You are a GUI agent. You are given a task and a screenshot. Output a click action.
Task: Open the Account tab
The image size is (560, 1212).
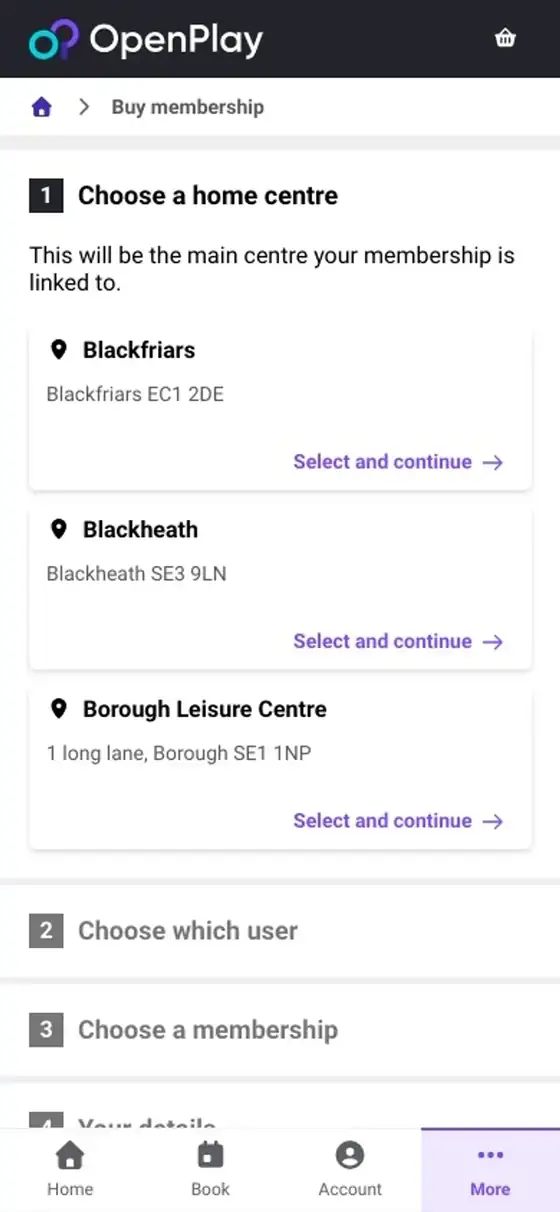(x=350, y=1170)
